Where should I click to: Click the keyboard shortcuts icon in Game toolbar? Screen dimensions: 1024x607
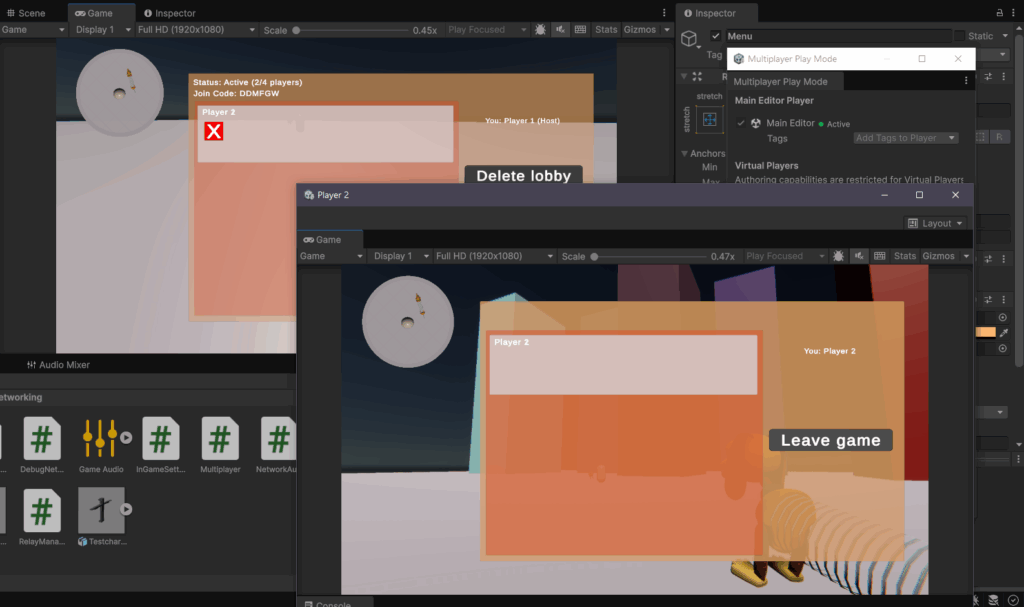(581, 30)
